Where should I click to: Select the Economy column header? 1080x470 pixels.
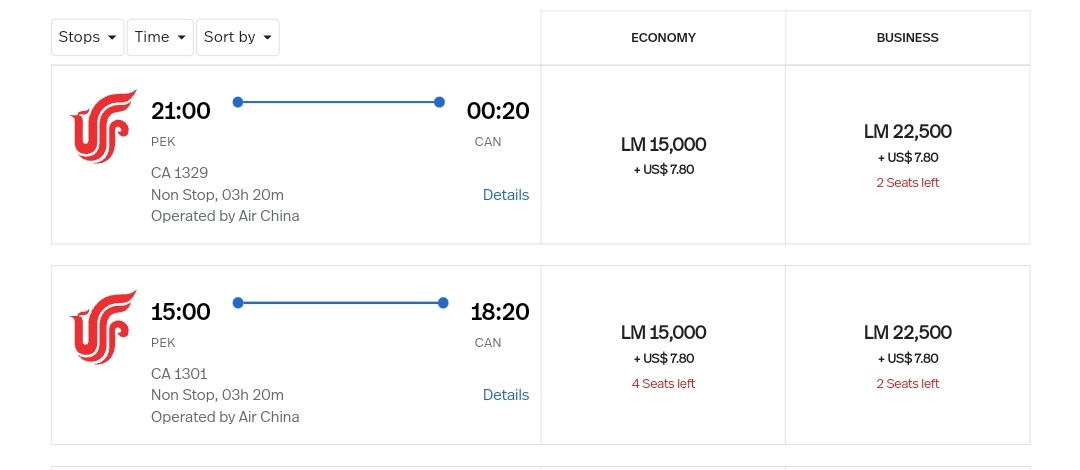663,38
